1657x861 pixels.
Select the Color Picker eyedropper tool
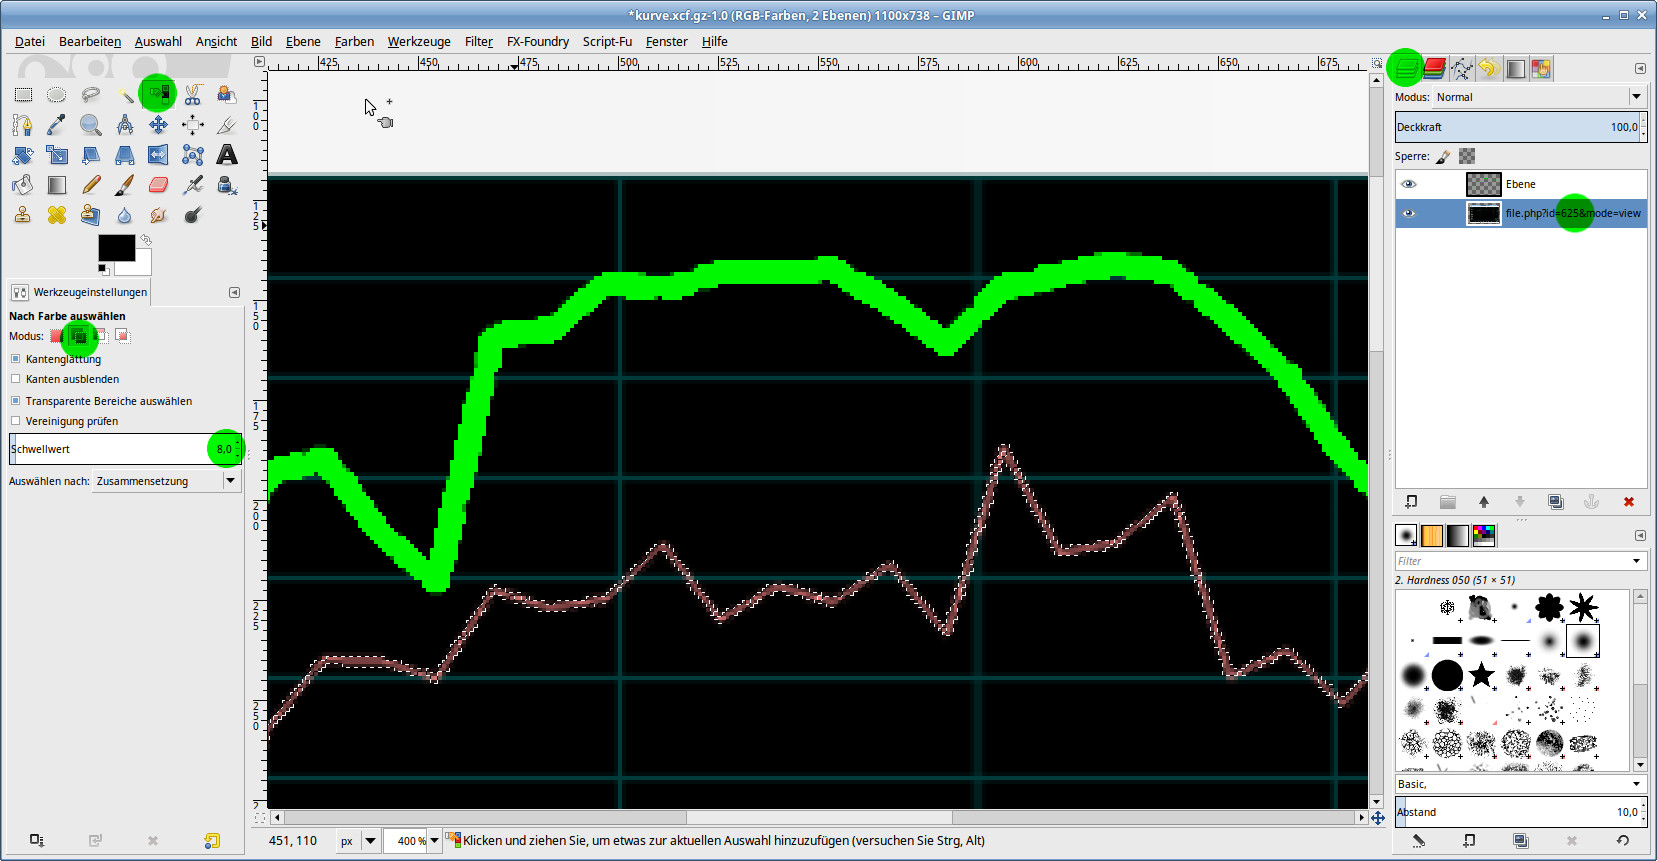click(57, 125)
